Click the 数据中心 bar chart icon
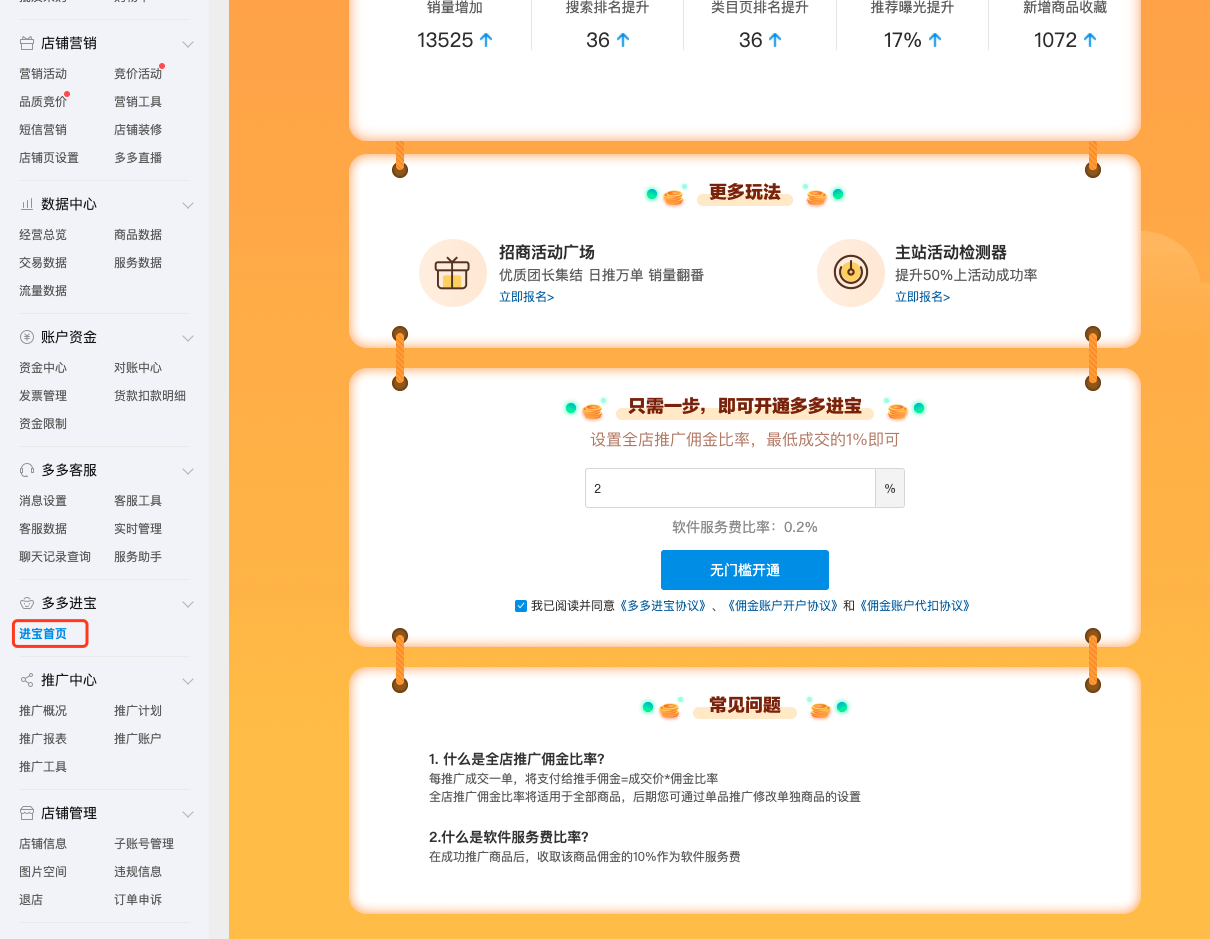This screenshot has width=1210, height=939. pos(27,204)
